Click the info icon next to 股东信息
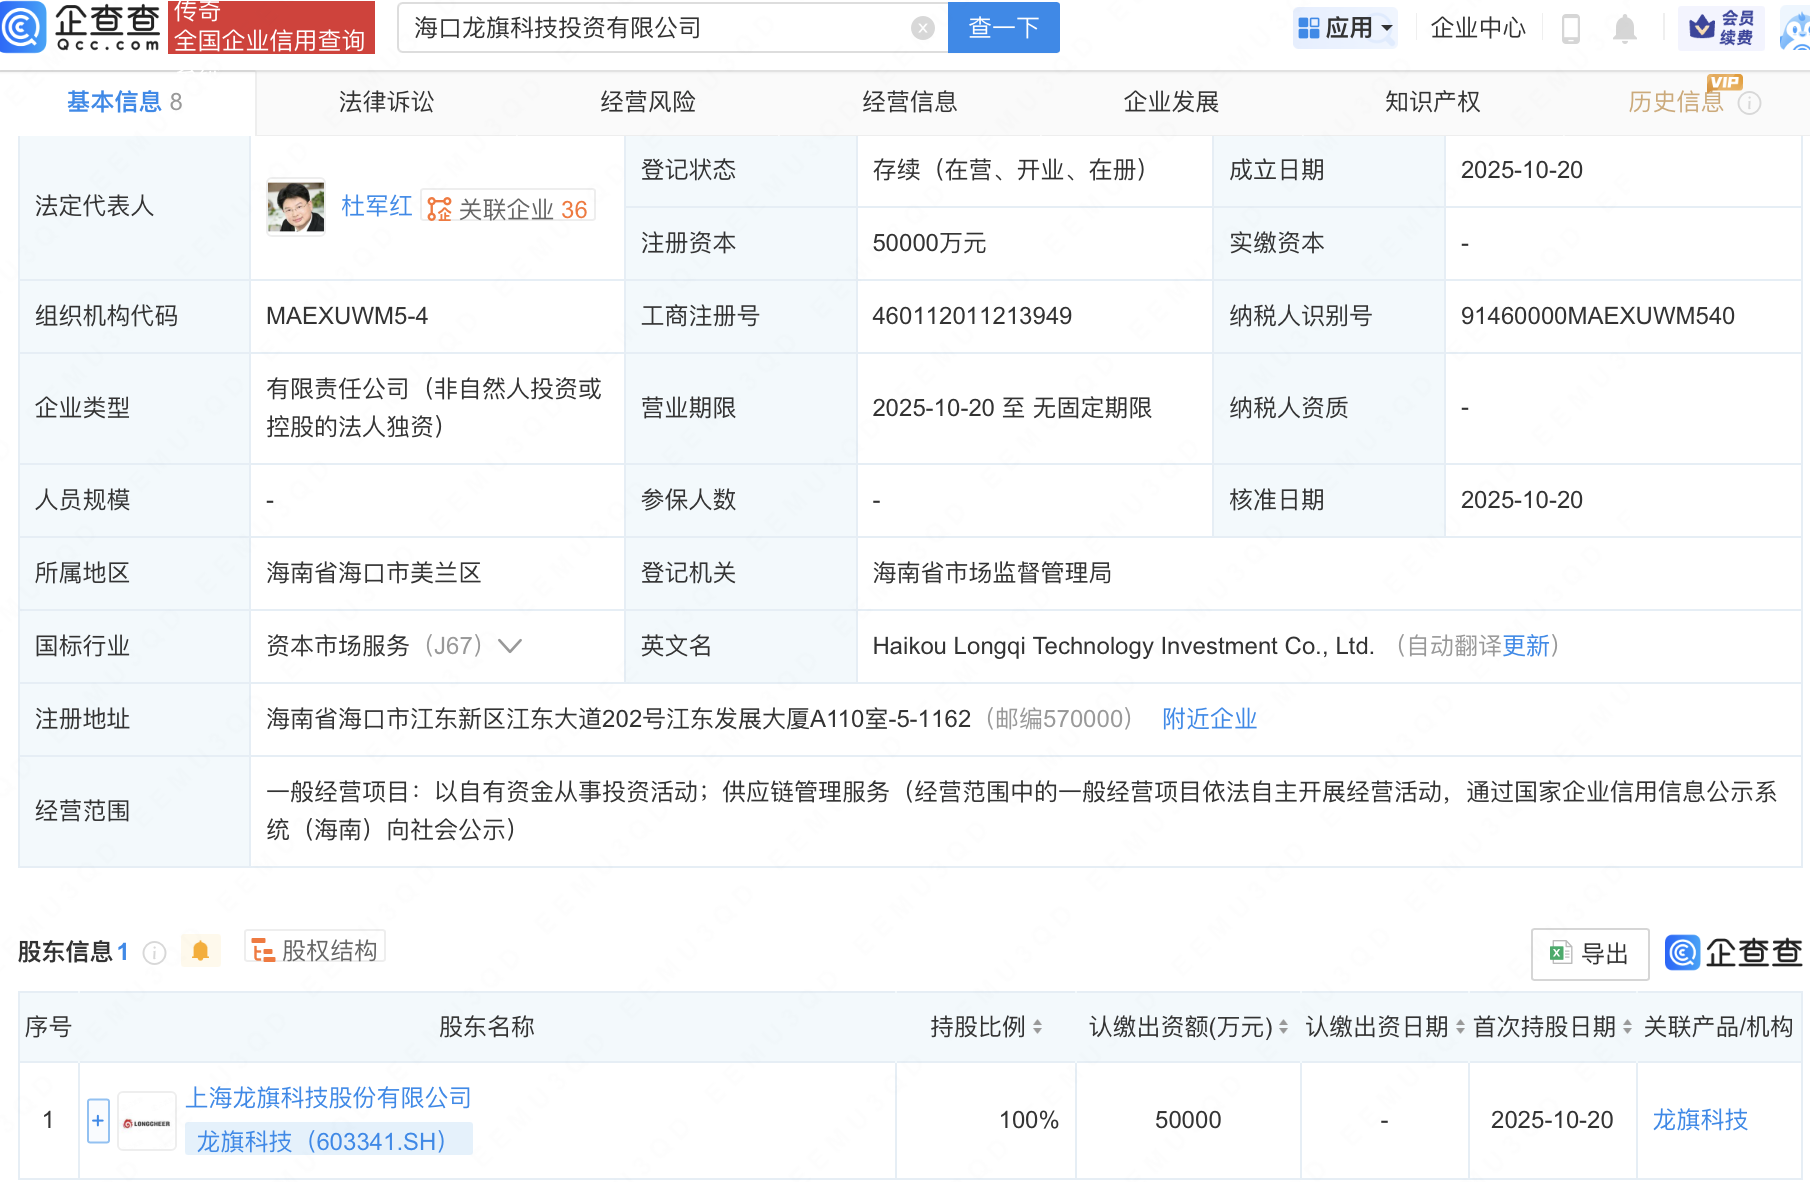 154,952
